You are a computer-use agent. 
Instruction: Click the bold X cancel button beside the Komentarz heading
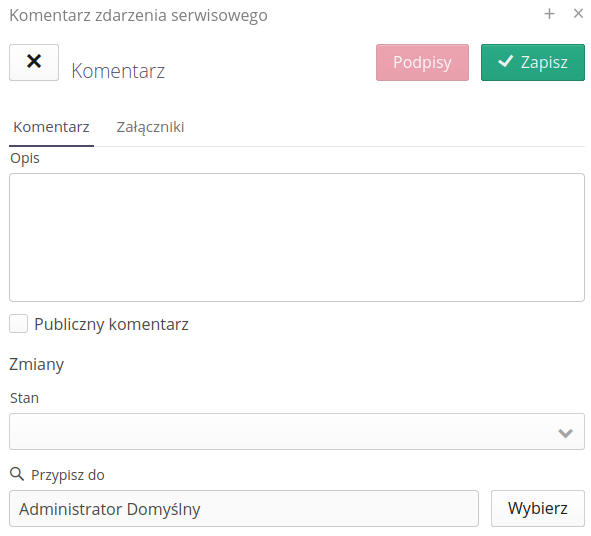[x=34, y=62]
